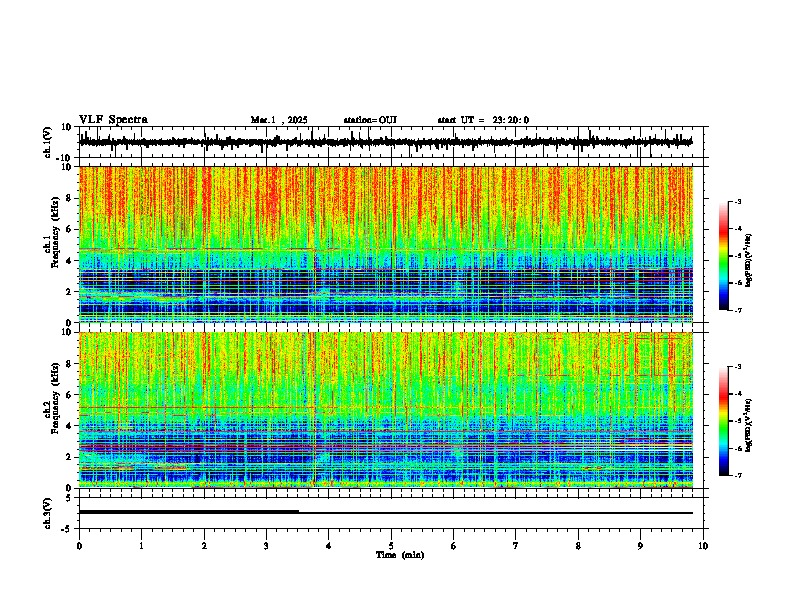Click time axis tick label "7"
792x612 pixels.
click(x=516, y=546)
